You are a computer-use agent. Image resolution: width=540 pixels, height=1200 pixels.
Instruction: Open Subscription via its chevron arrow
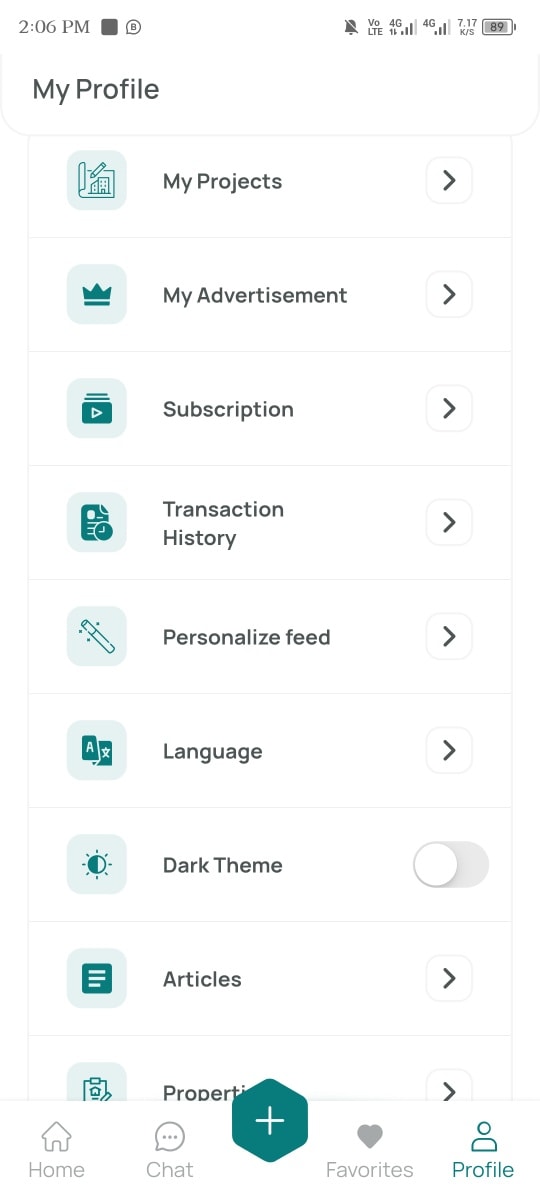[449, 408]
